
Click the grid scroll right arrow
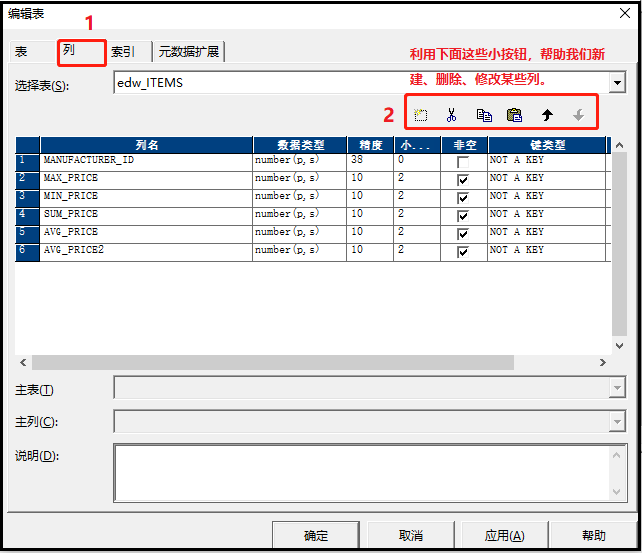(602, 363)
